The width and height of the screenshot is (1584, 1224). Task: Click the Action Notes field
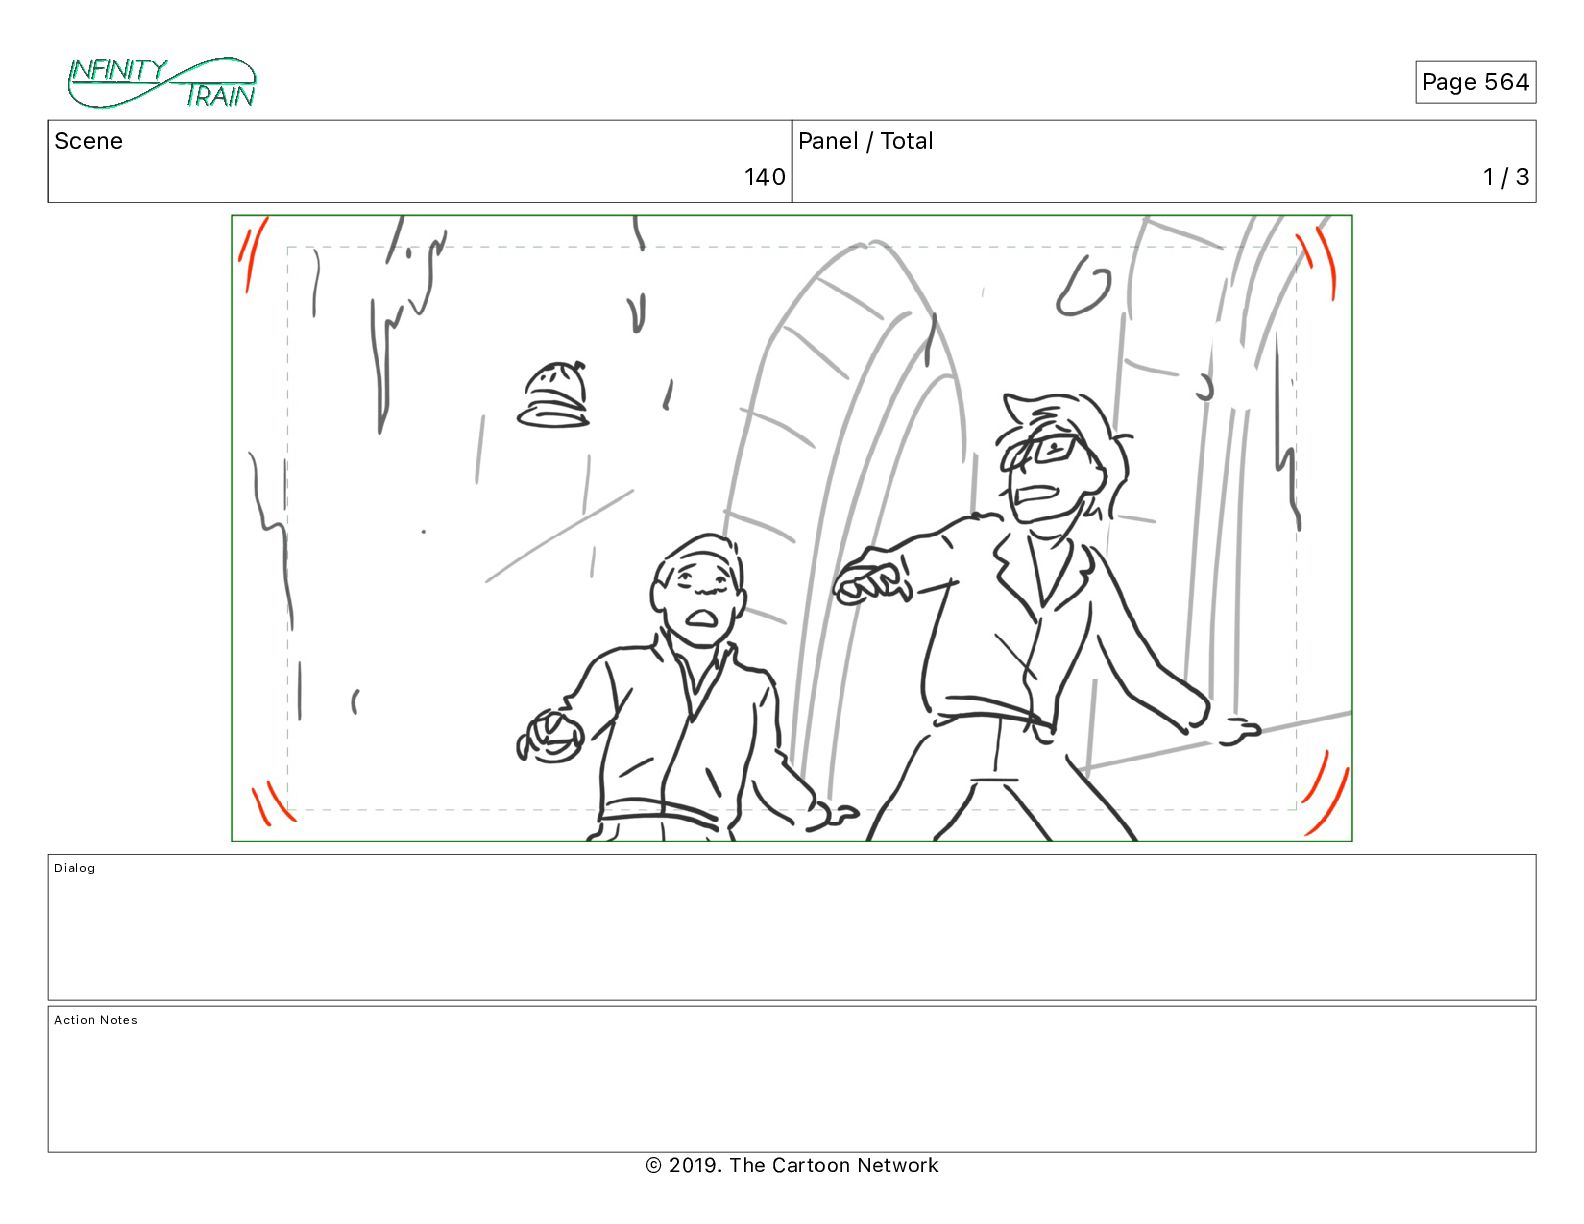click(x=792, y=1079)
